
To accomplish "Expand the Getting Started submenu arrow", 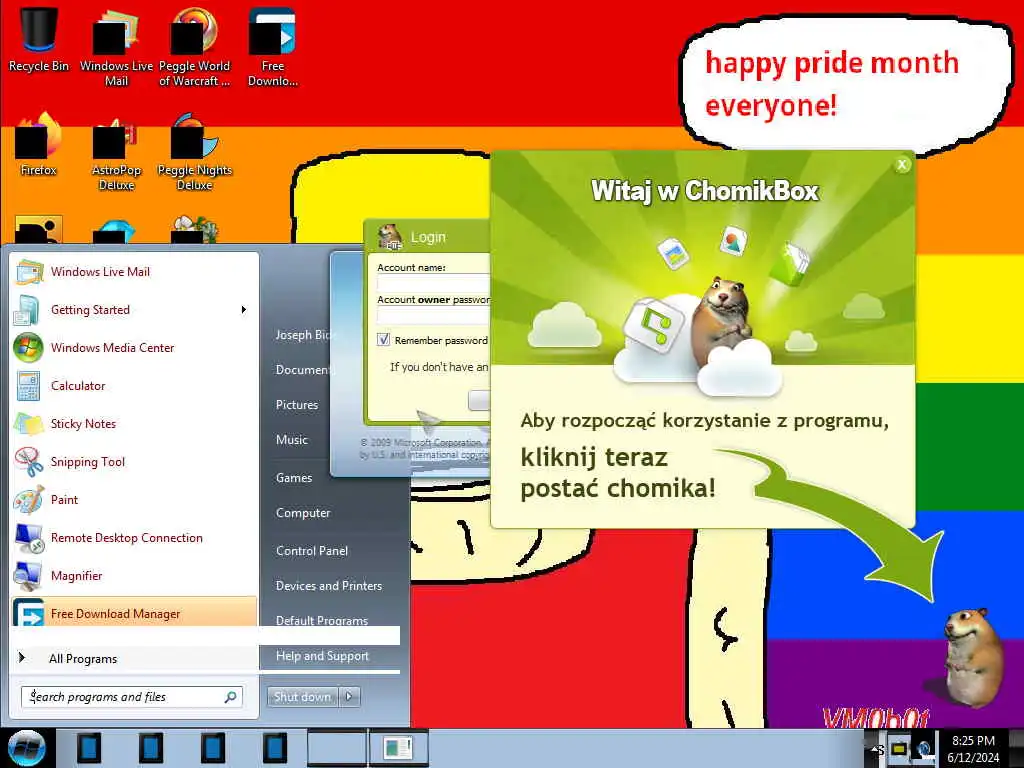I will [x=244, y=310].
